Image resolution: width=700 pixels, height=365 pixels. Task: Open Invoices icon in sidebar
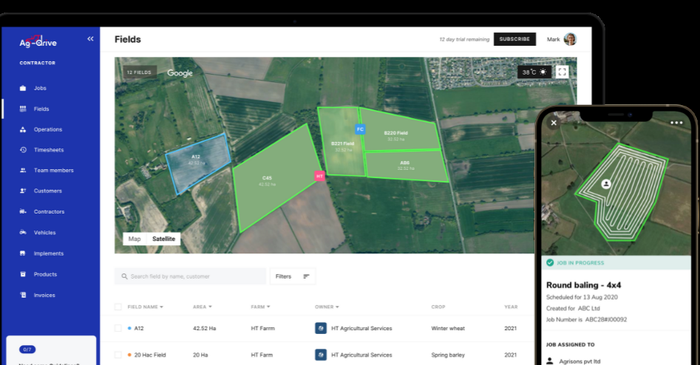click(23, 295)
